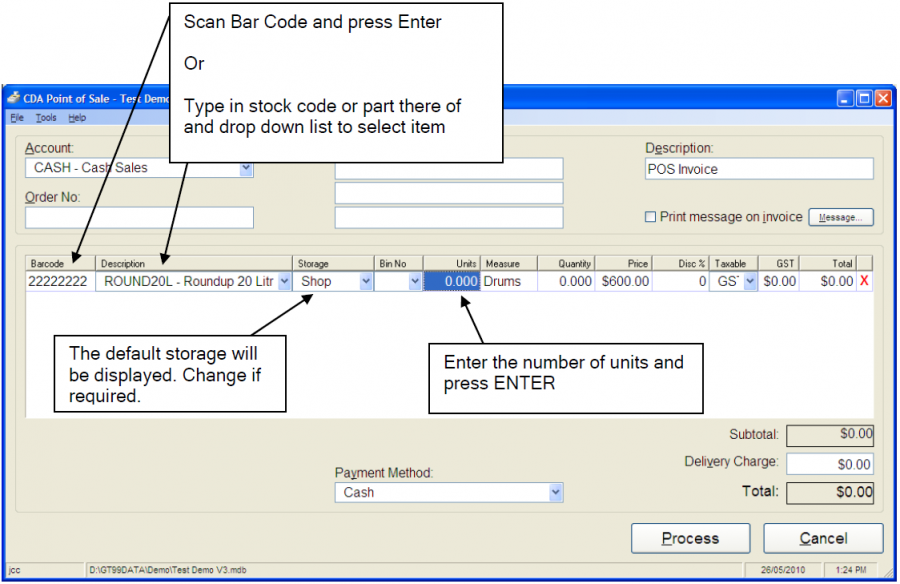This screenshot has width=900, height=584.
Task: Expand the Storage dropdown showing Shop
Action: point(365,282)
